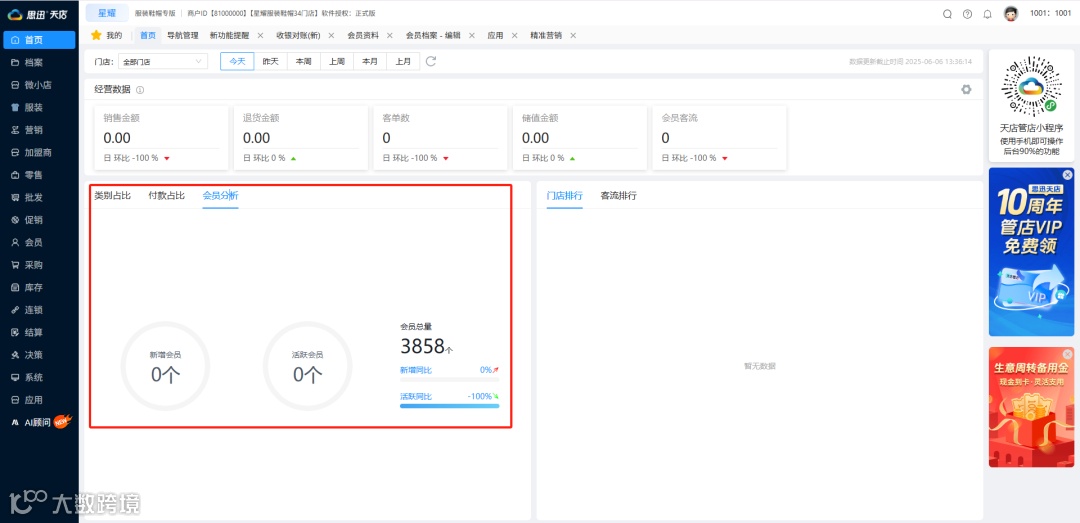
Task: Click the 活跃同比 progress bar
Action: 449,406
